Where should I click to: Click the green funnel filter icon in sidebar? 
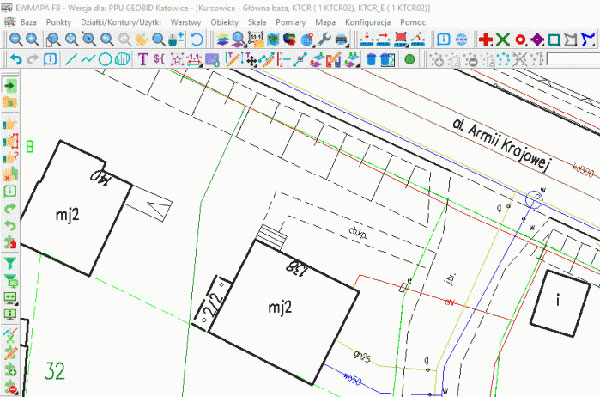click(x=10, y=263)
